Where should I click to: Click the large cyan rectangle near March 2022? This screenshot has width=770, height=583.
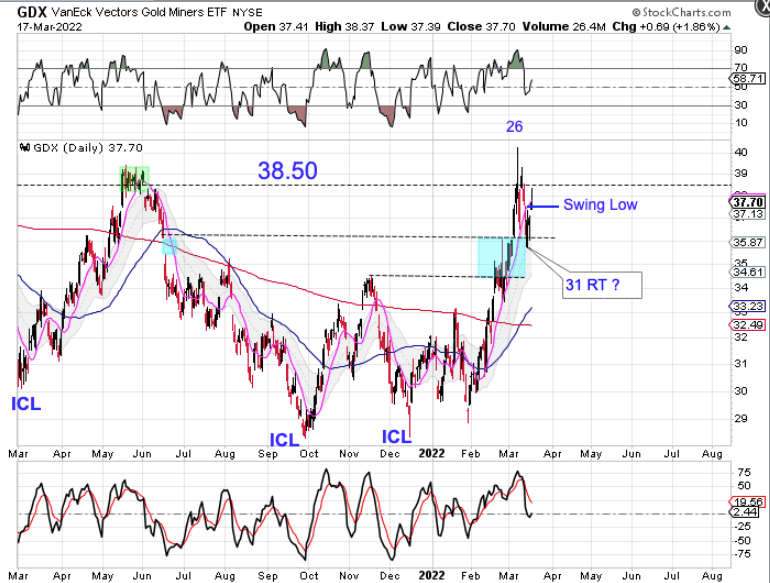point(501,257)
